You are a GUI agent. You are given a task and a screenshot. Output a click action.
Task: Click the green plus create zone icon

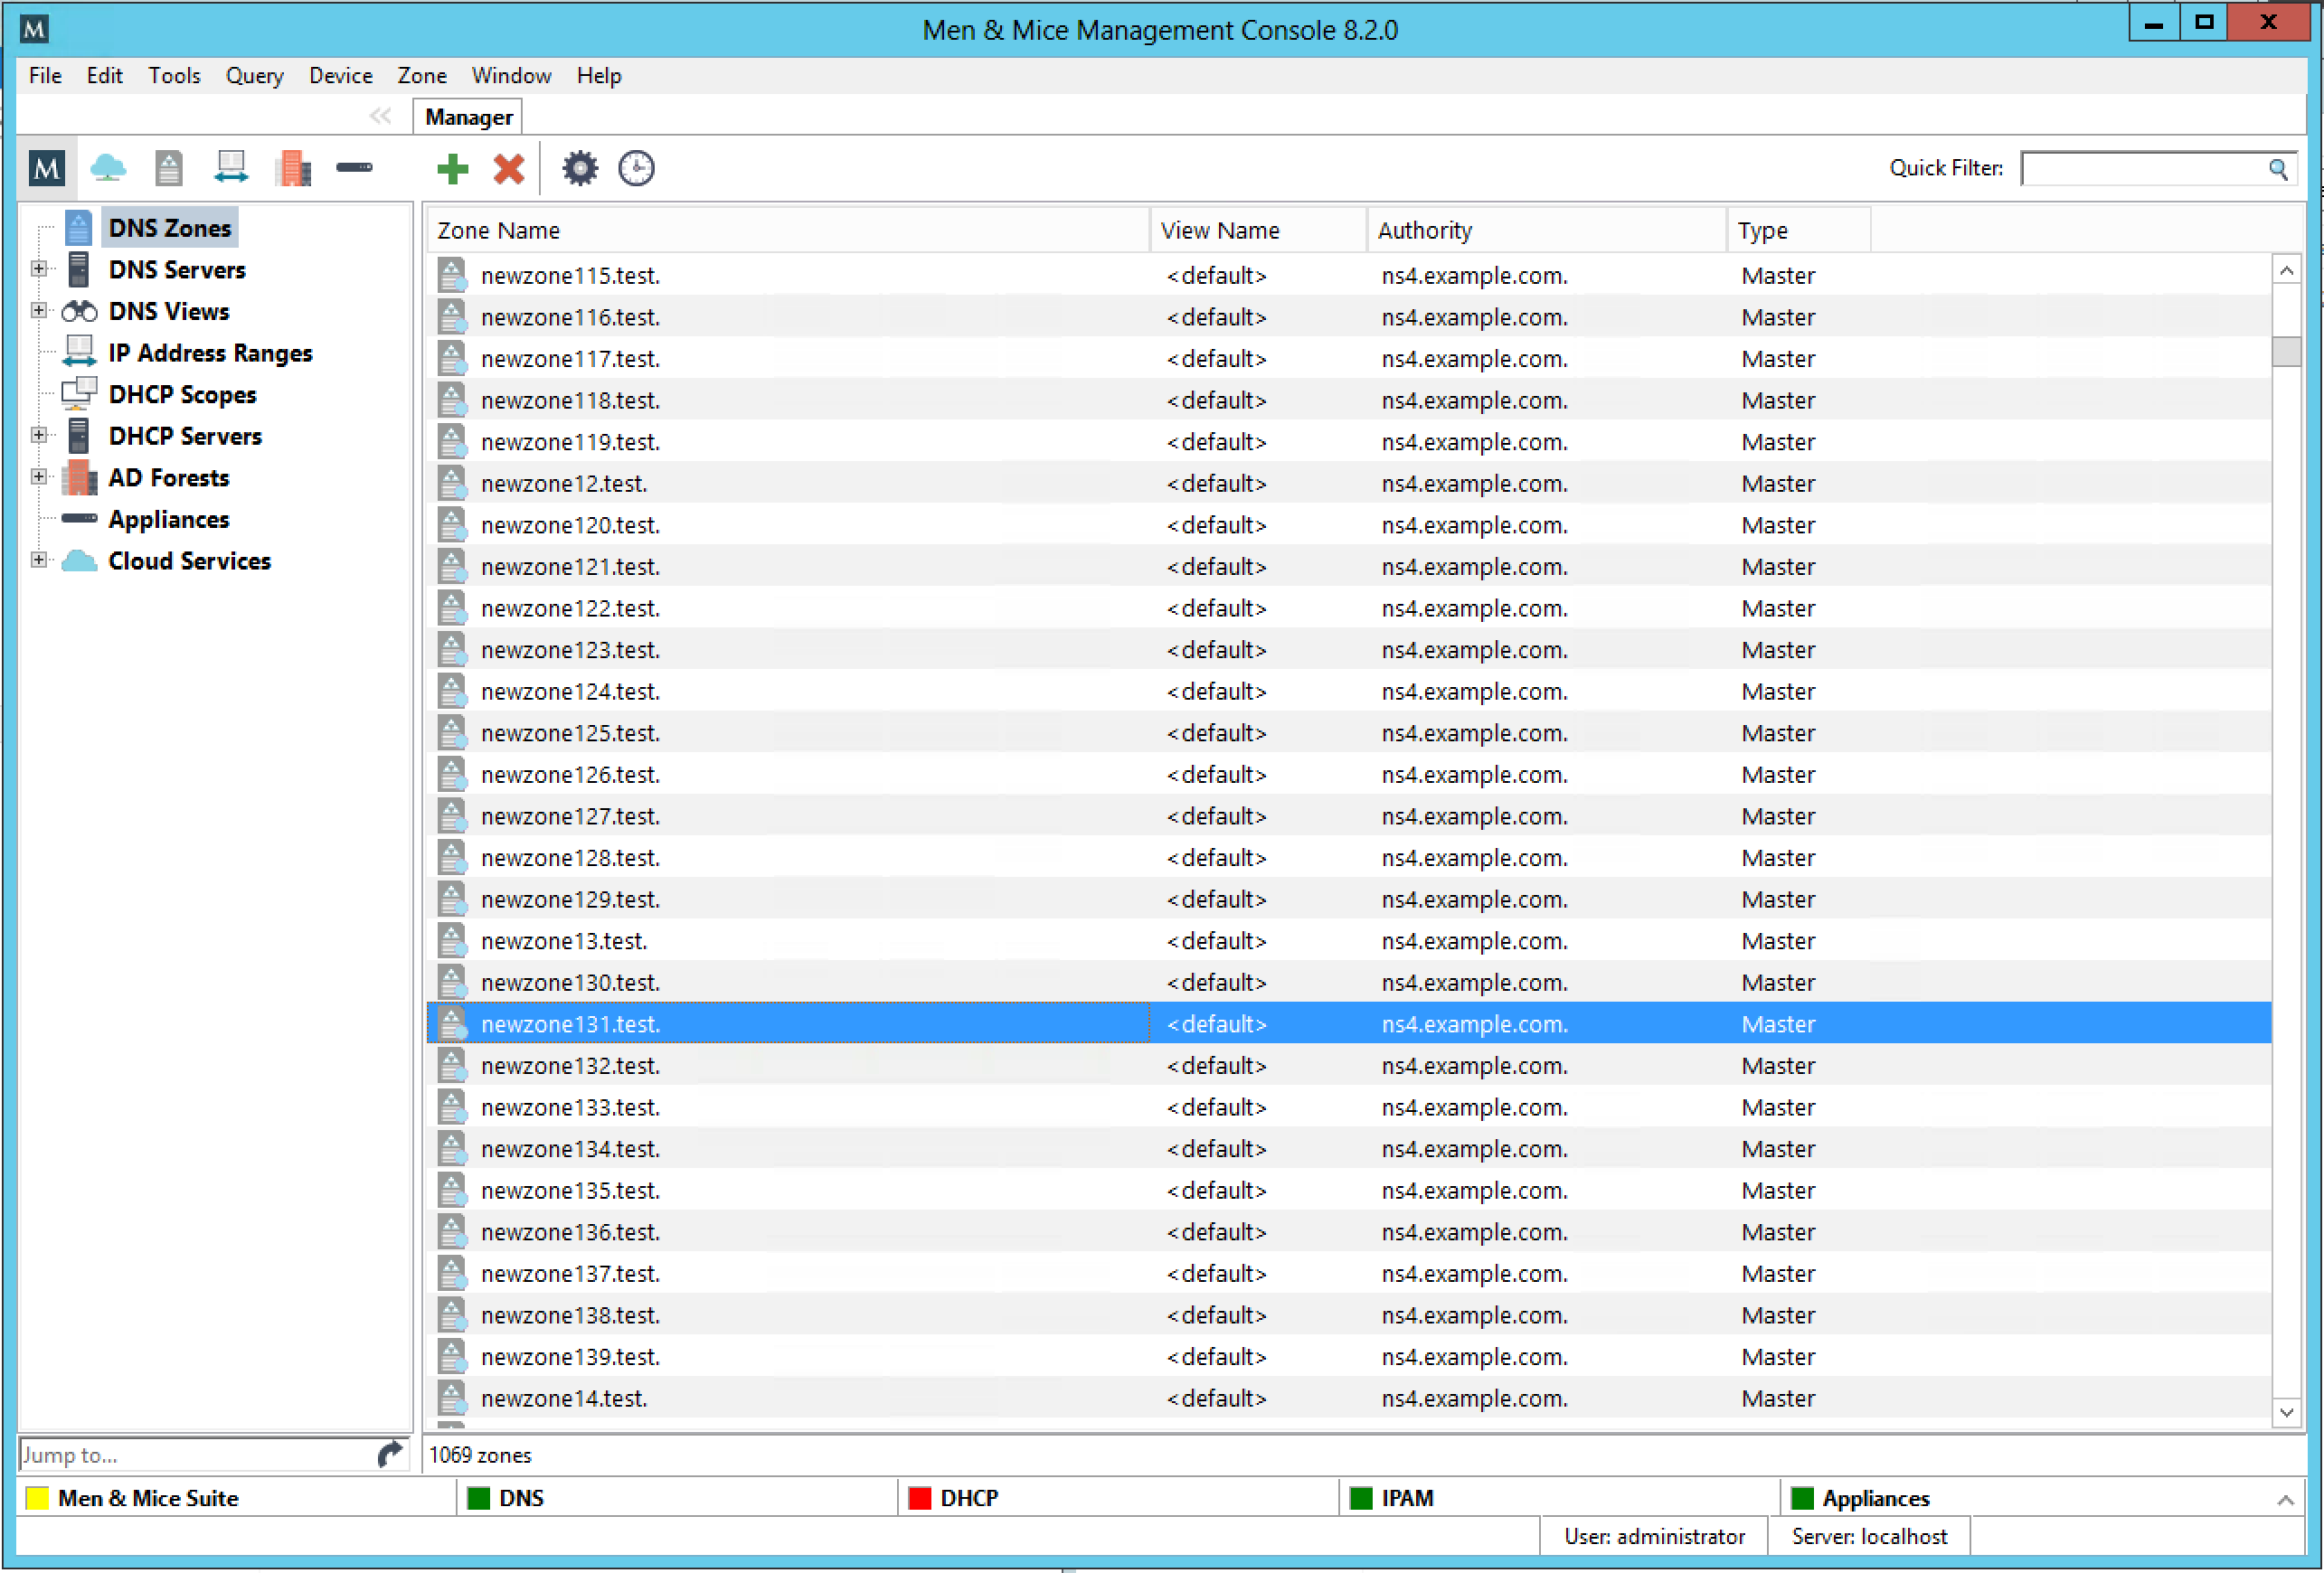(452, 168)
